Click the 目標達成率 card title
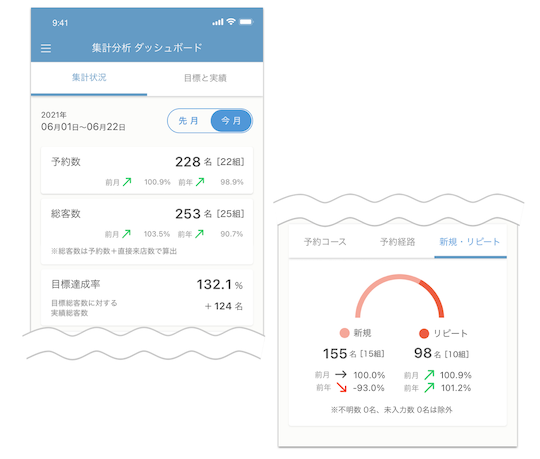 tap(76, 284)
